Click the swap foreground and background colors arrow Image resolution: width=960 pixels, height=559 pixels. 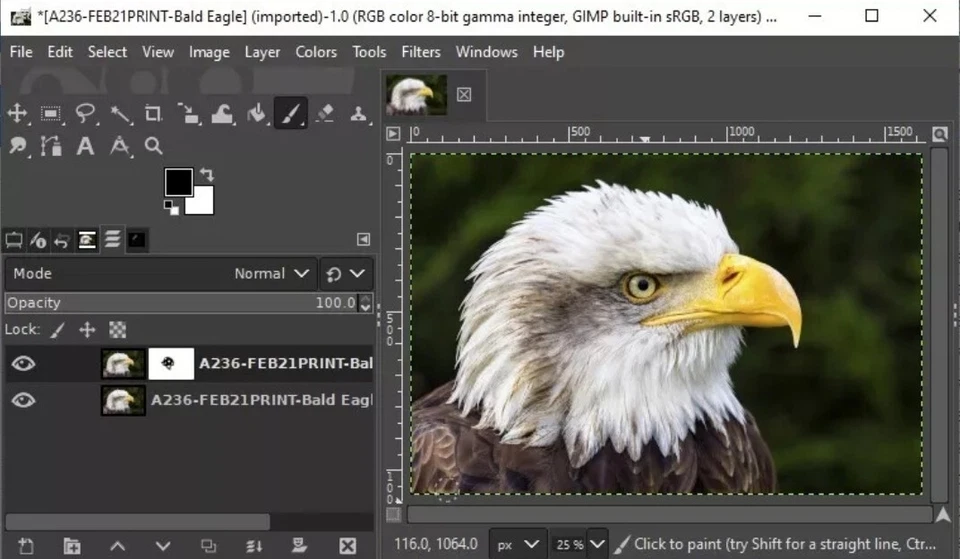click(207, 174)
